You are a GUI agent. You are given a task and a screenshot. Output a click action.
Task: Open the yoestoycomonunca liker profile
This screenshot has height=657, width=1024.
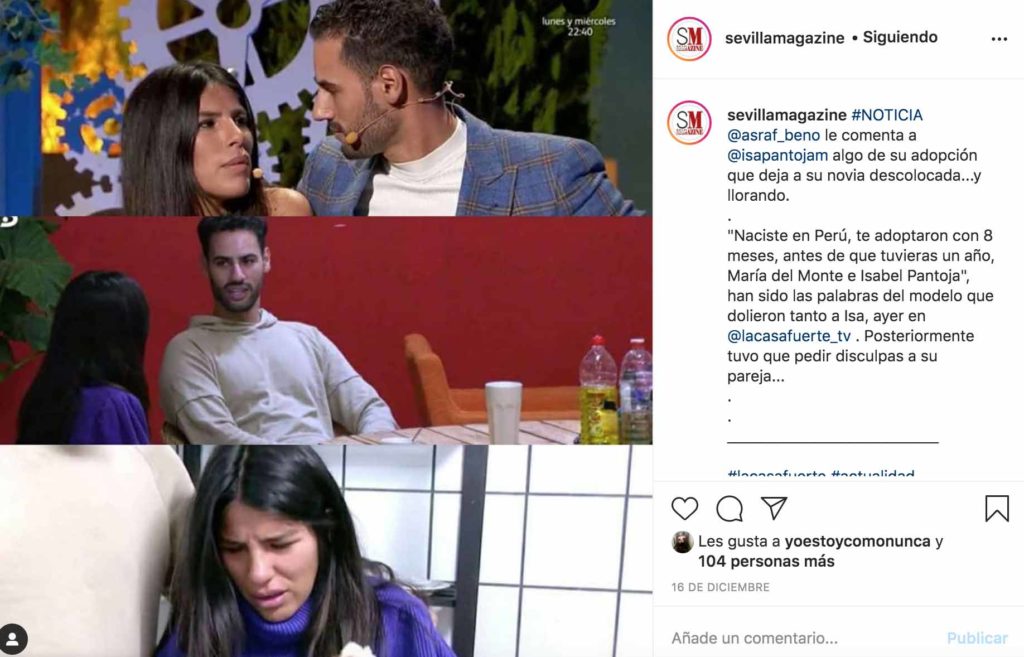coord(857,541)
